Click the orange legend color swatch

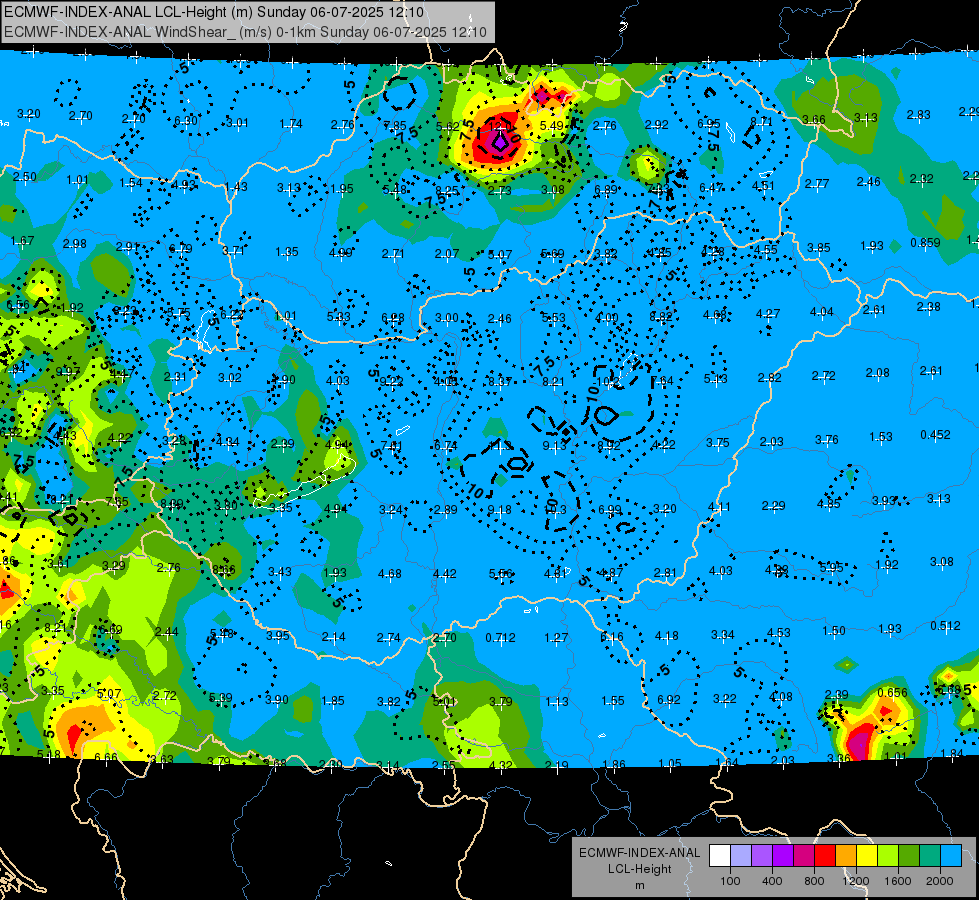click(846, 856)
